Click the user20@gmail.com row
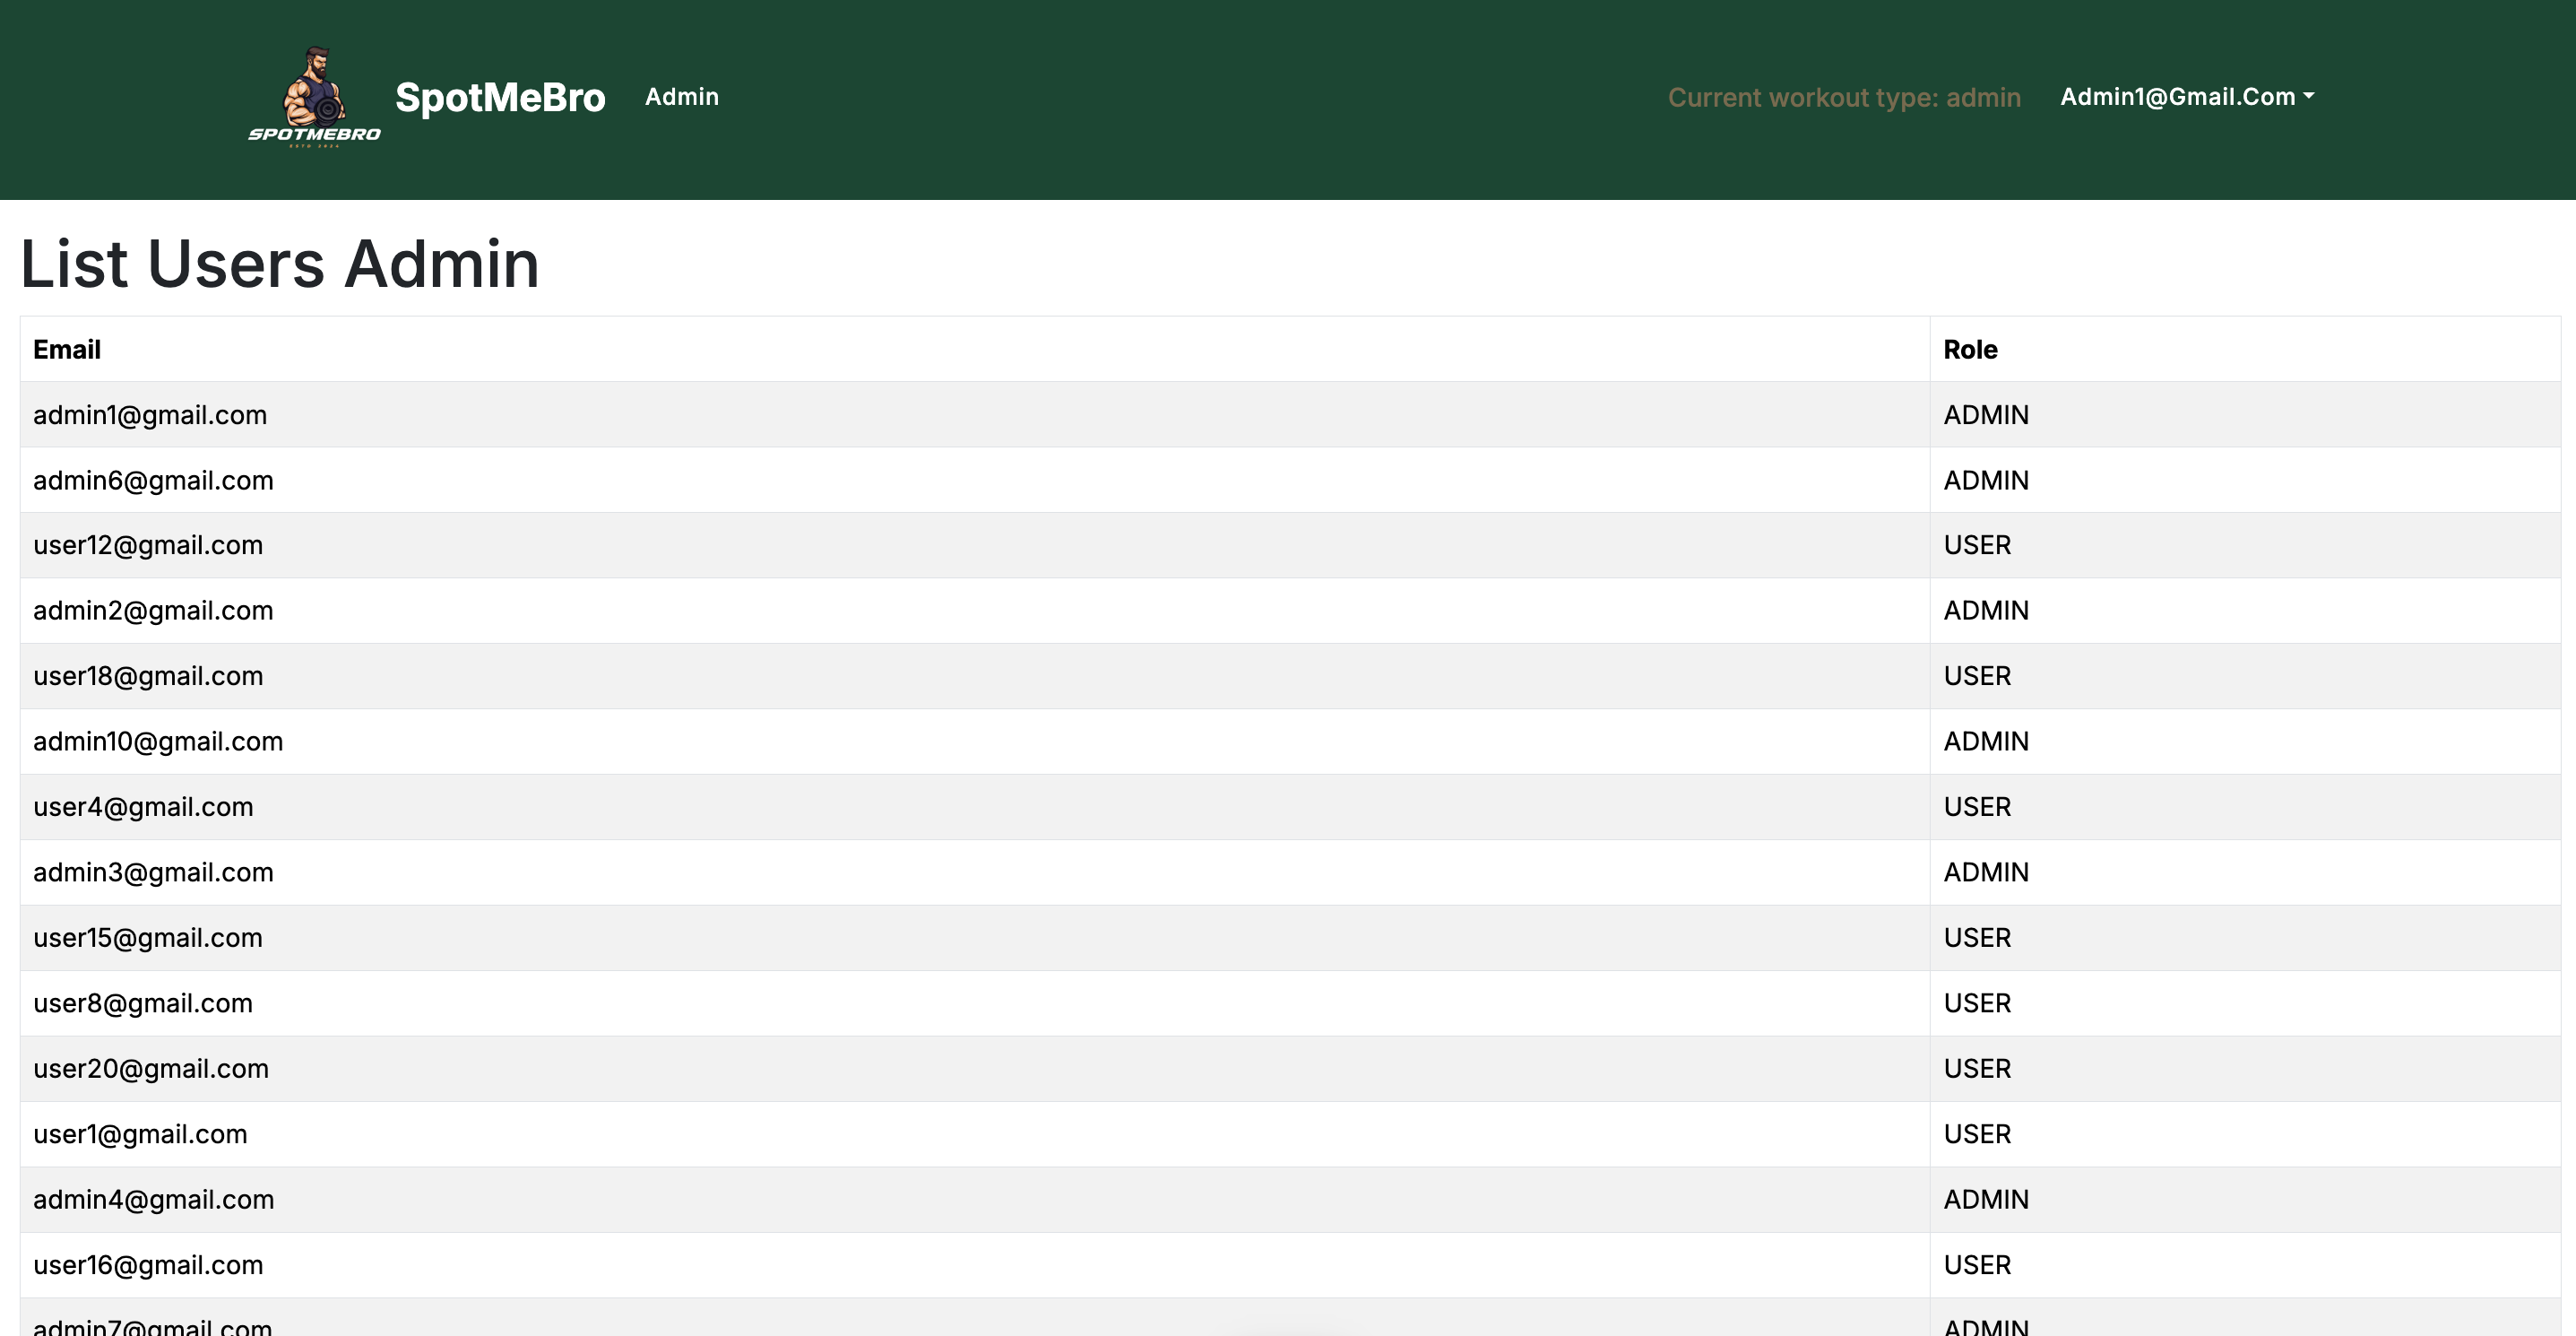Viewport: 2576px width, 1336px height. point(151,1069)
